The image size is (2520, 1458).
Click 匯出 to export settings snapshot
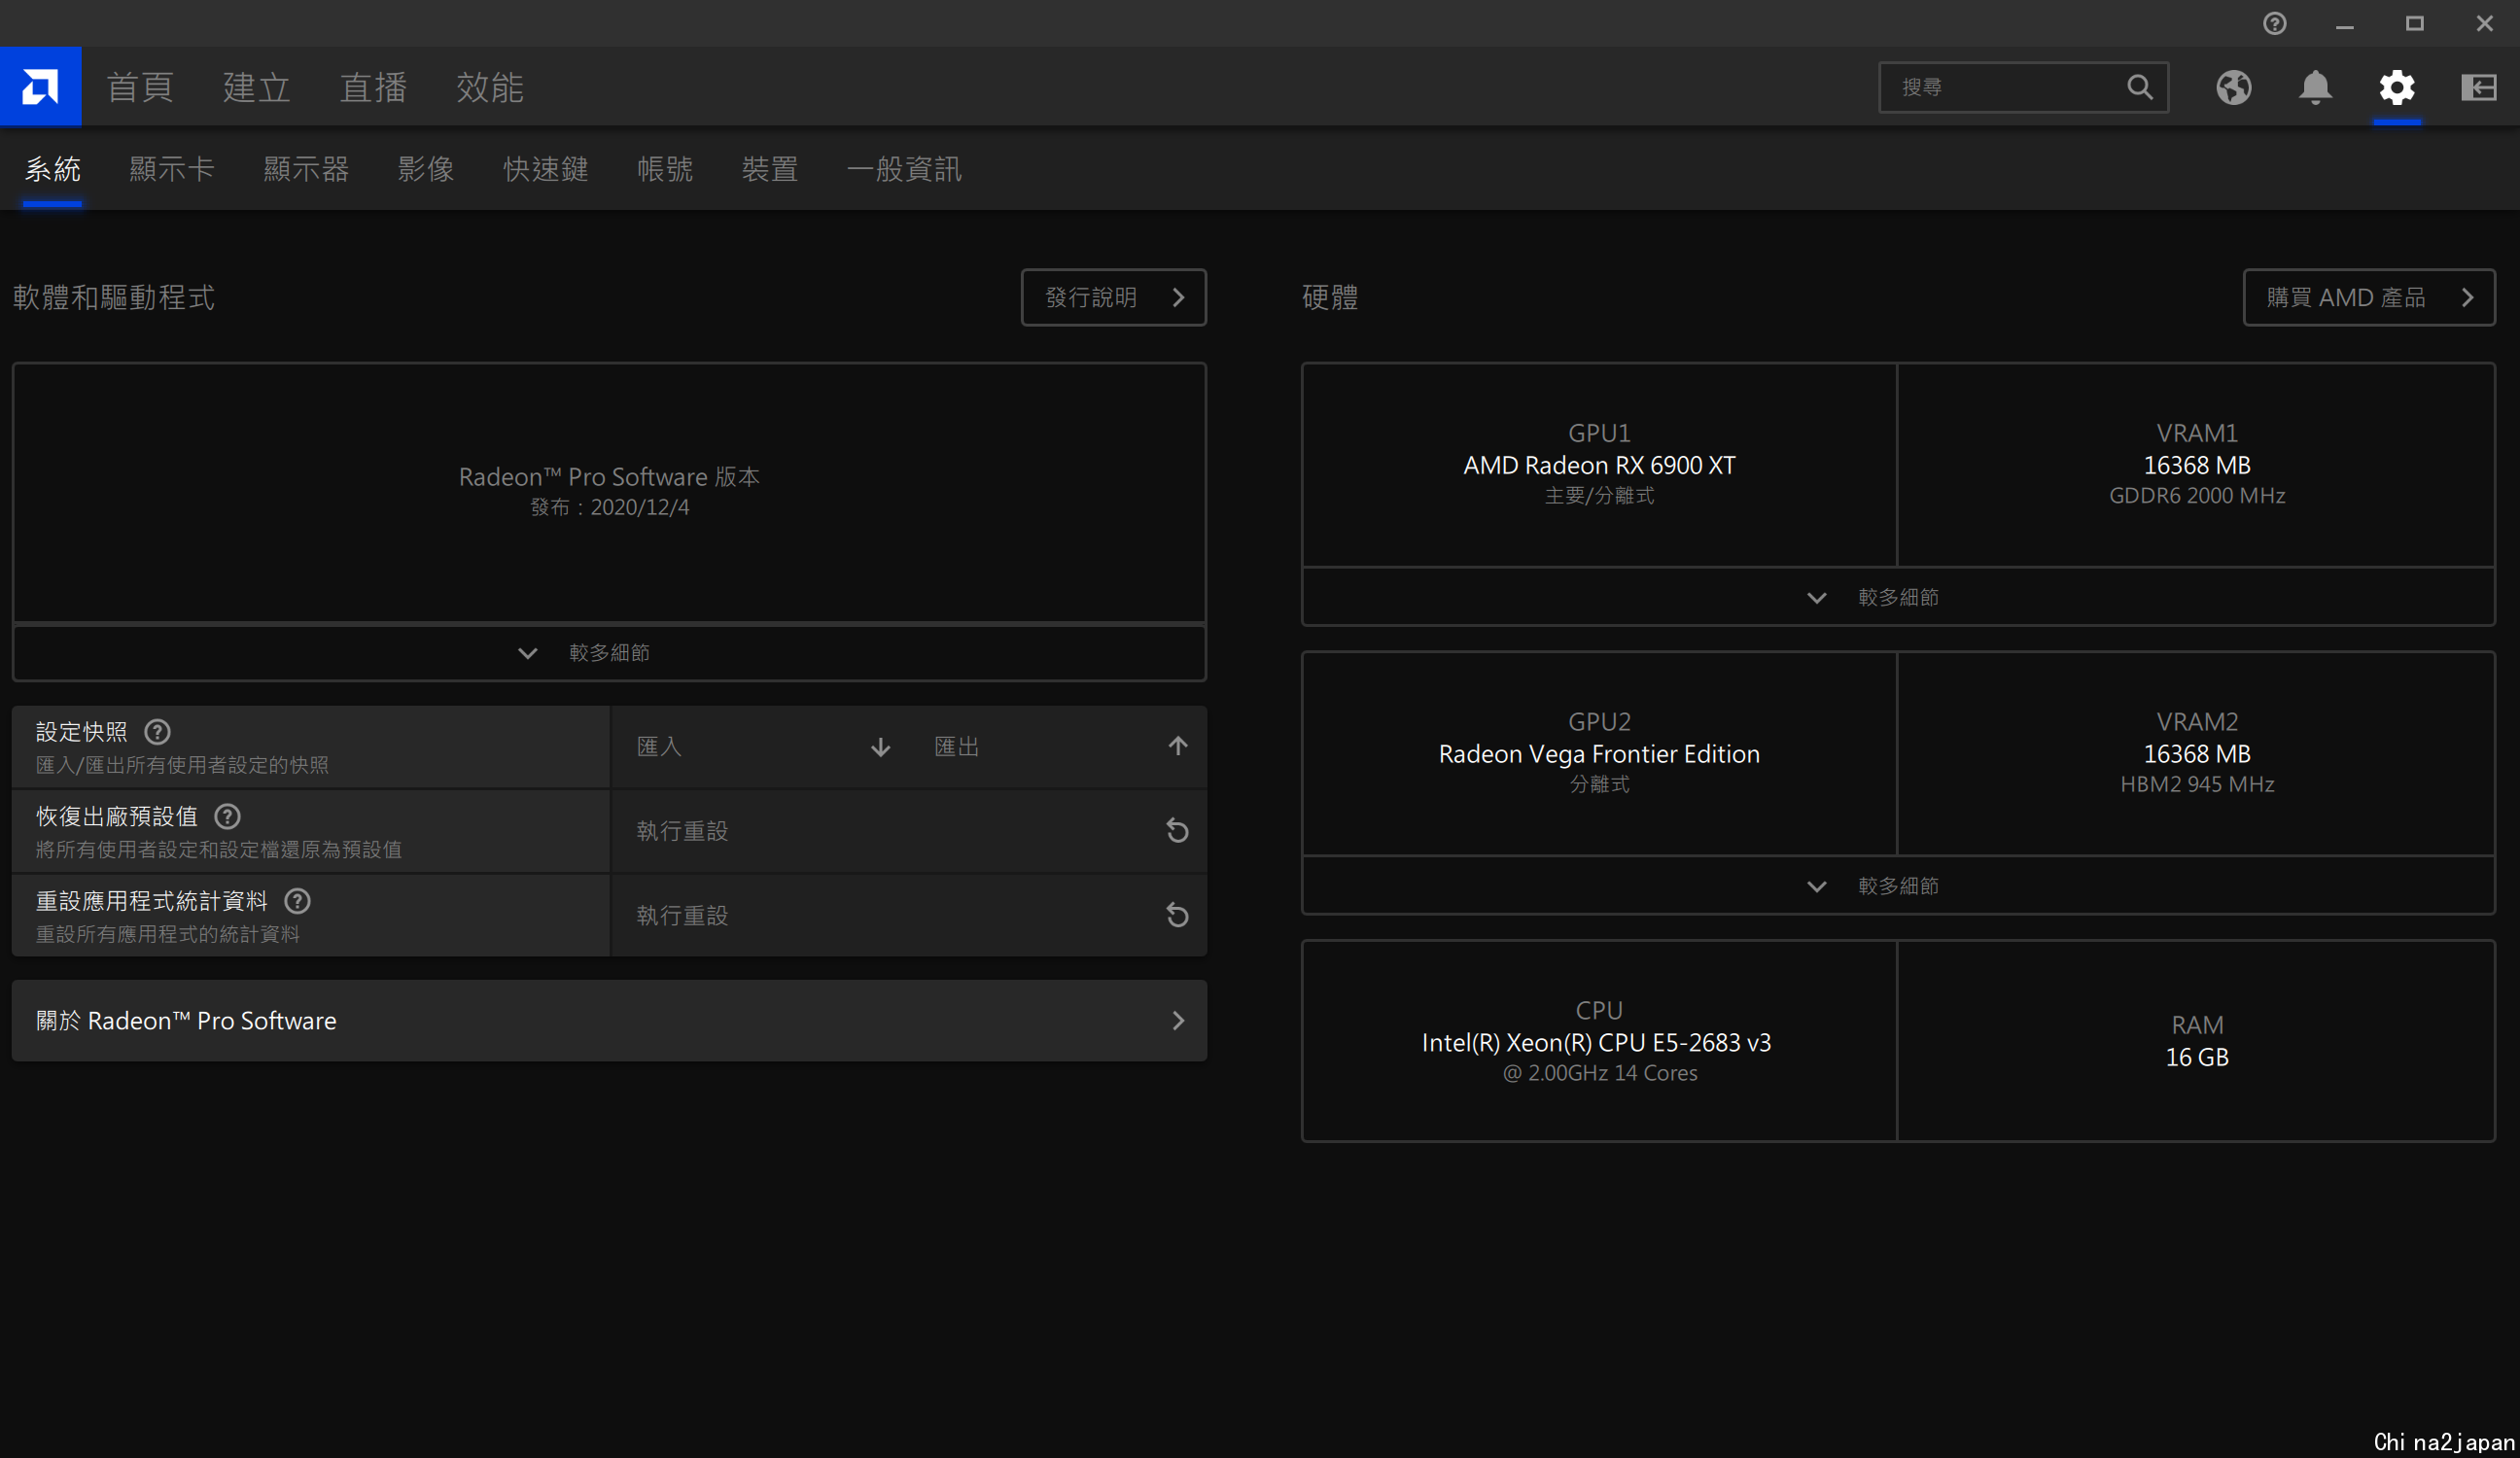(1058, 747)
